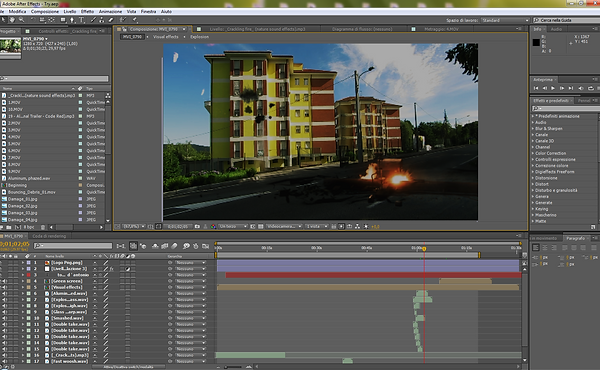Click the red label swatch of layer 3
Viewport: 600px width, 370px height.
coord(28,275)
